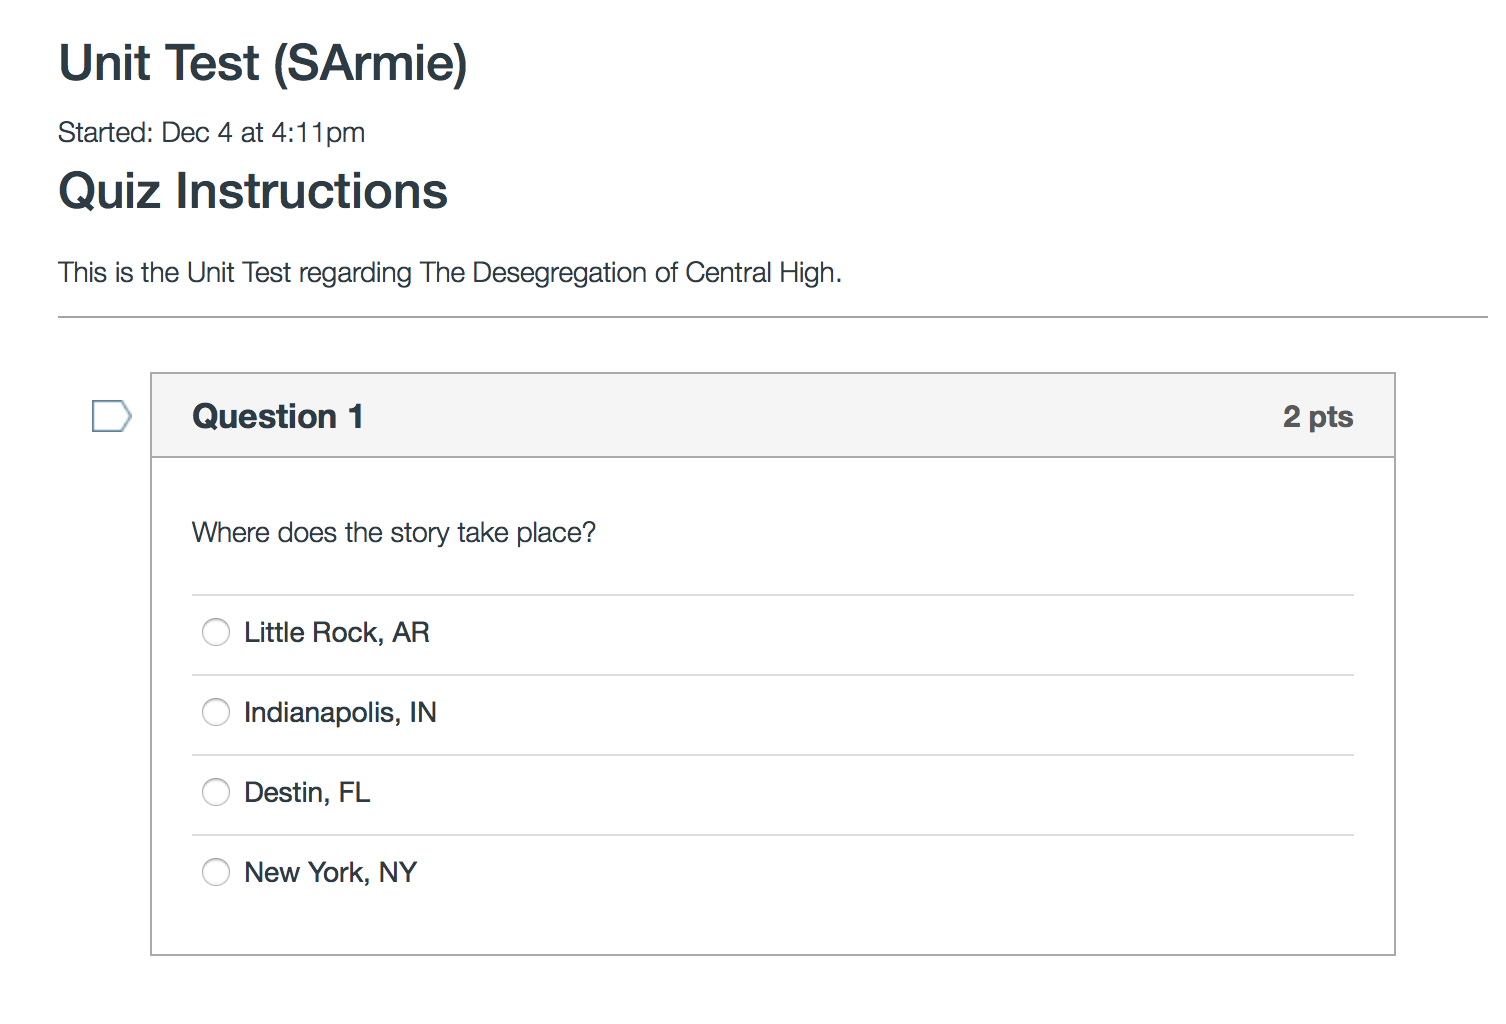This screenshot has width=1506, height=1024.
Task: Click the Desegregation of Central High instructions text
Action: click(x=450, y=272)
